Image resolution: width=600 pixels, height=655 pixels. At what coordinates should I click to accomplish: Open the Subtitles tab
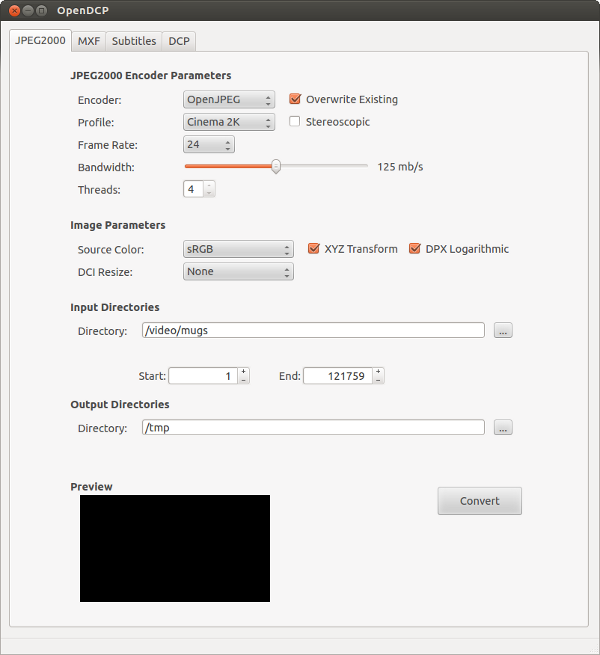(x=134, y=41)
